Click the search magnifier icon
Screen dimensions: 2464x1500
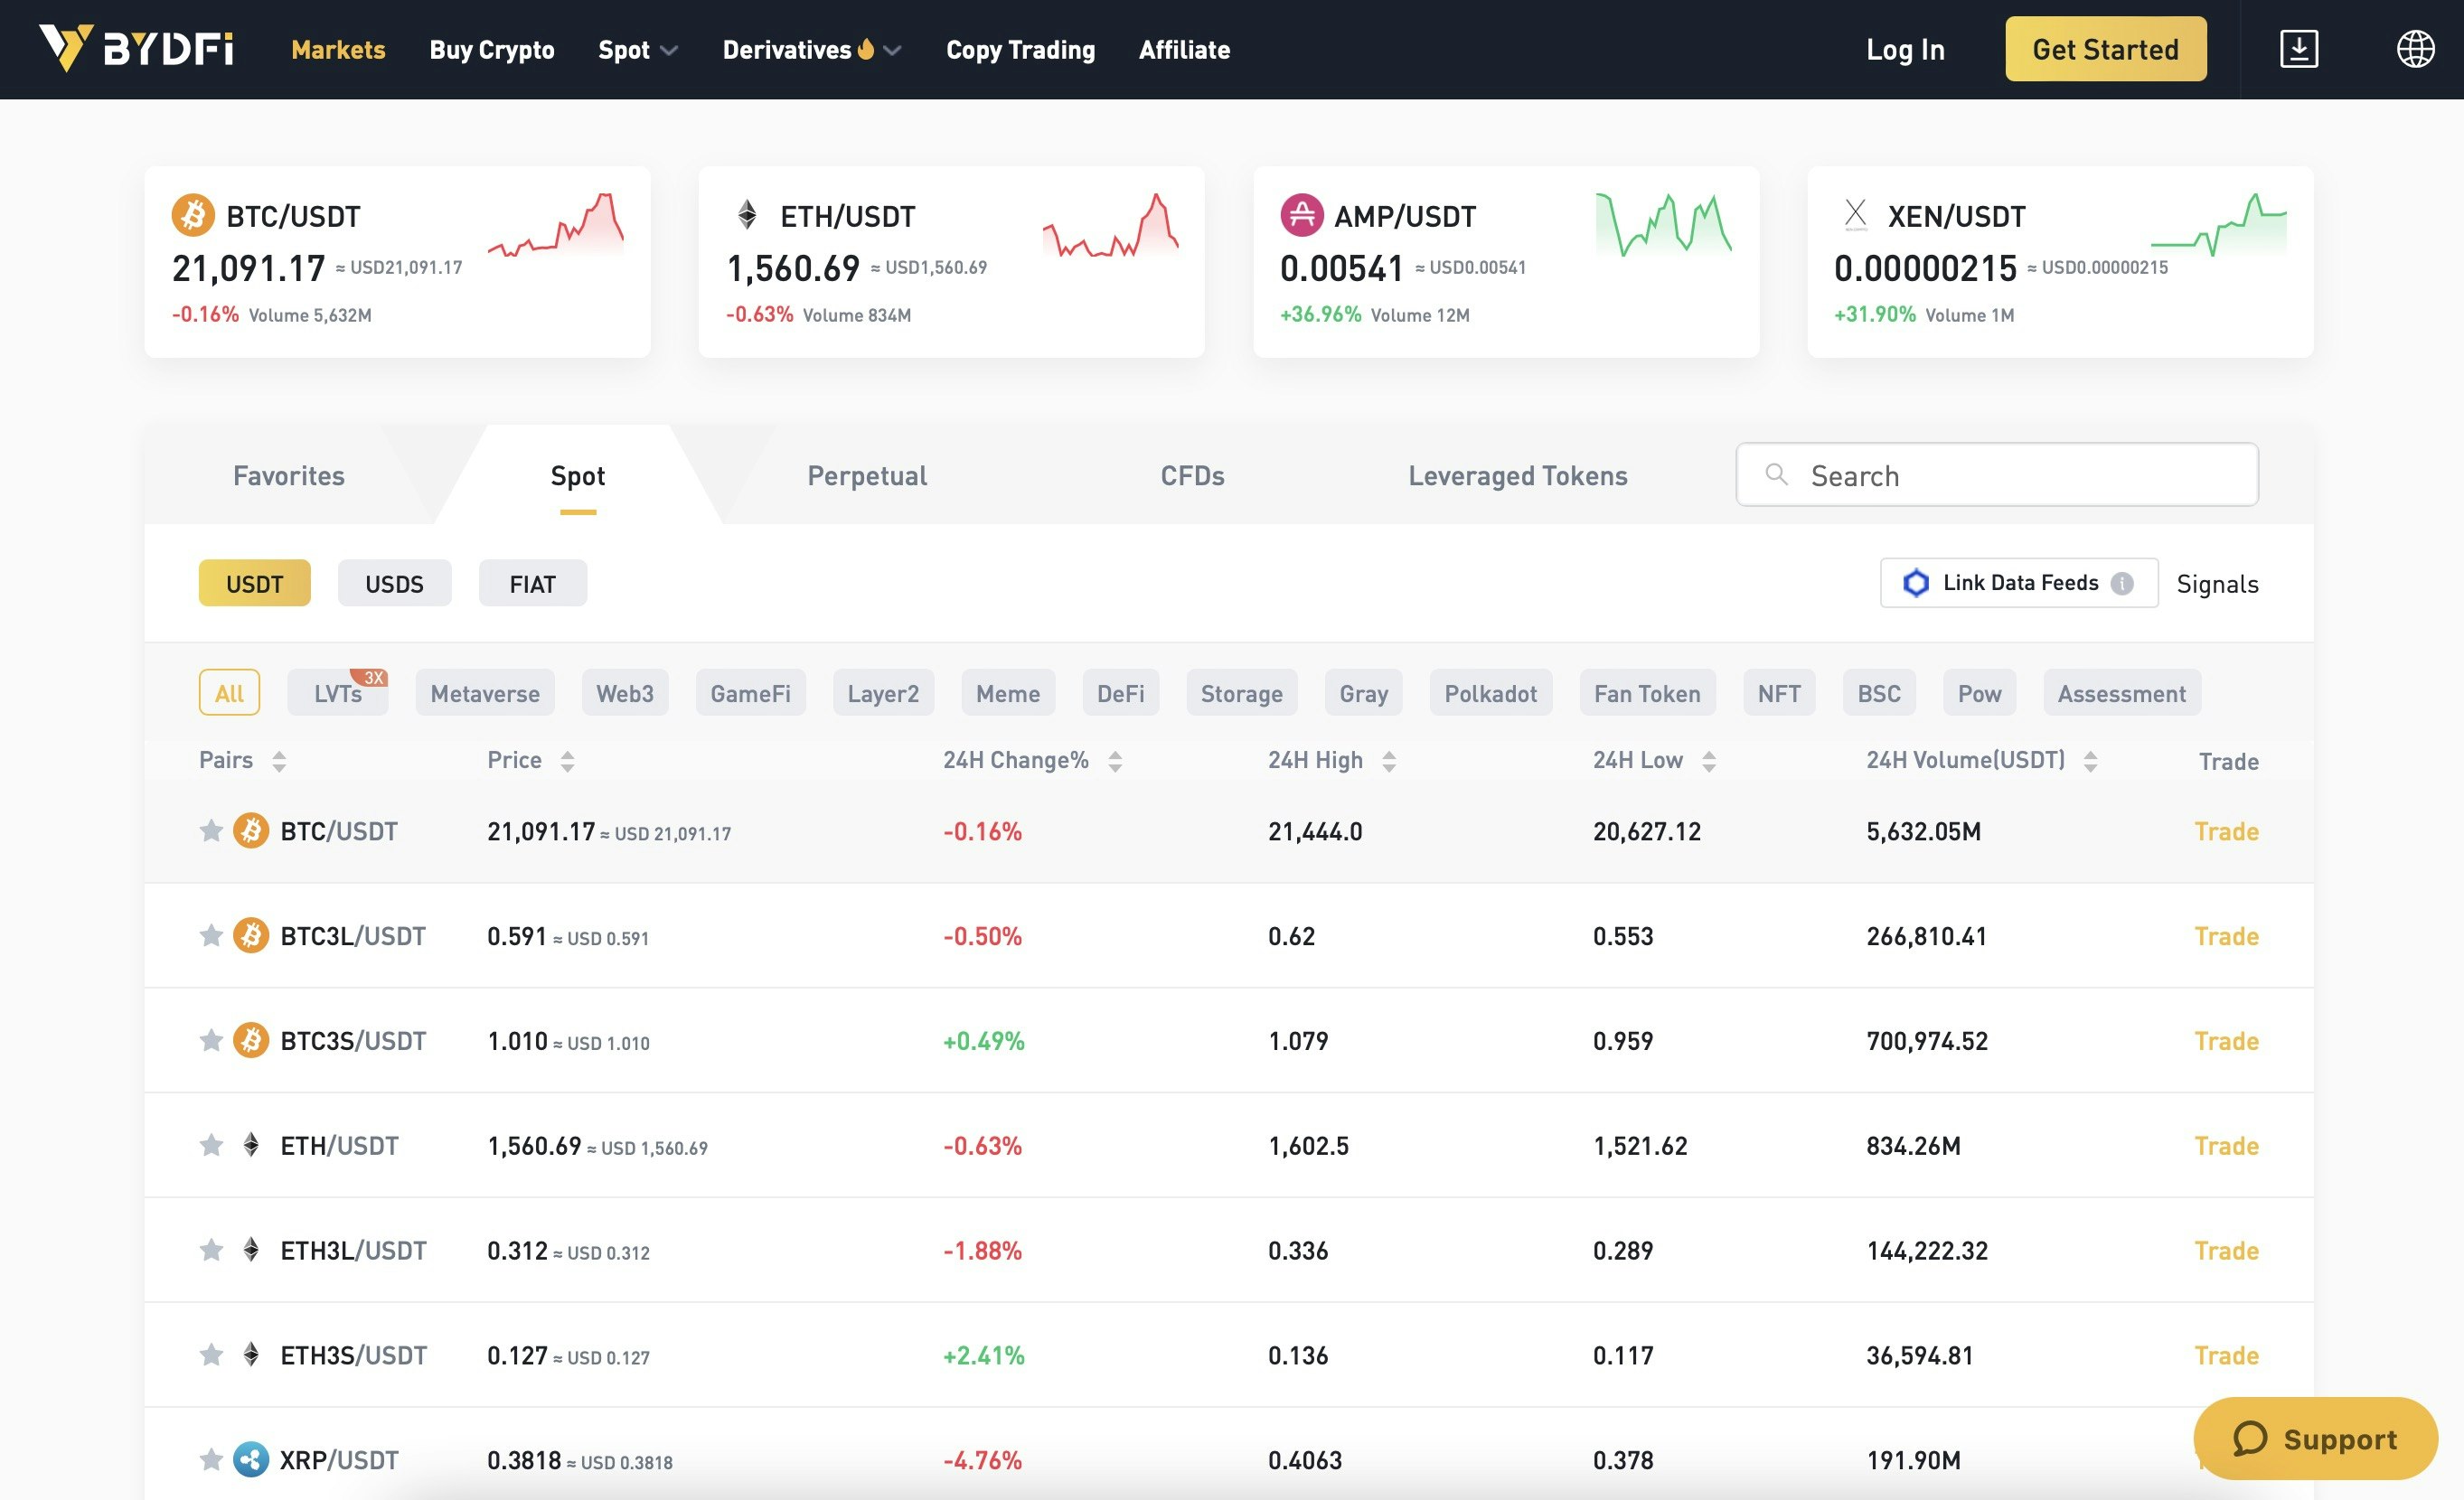point(1776,474)
